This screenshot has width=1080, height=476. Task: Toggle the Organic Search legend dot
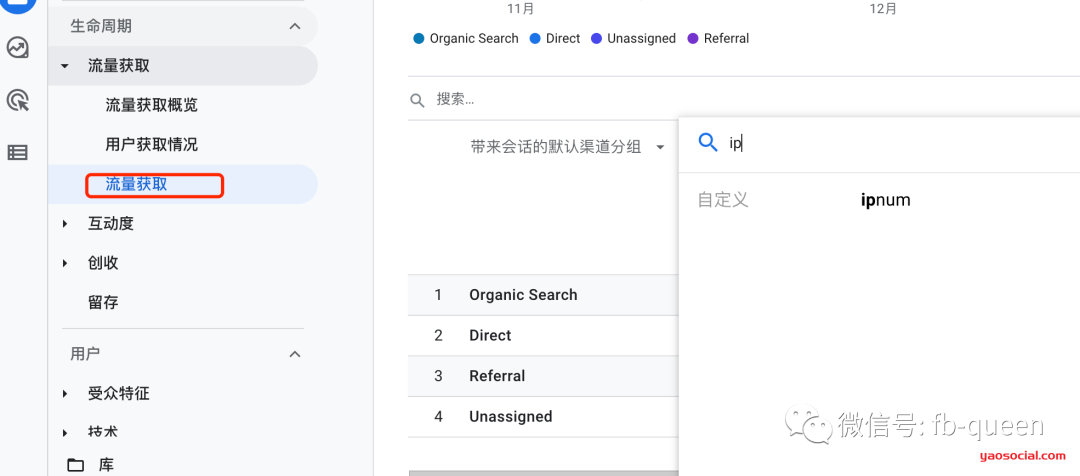pyautogui.click(x=418, y=39)
